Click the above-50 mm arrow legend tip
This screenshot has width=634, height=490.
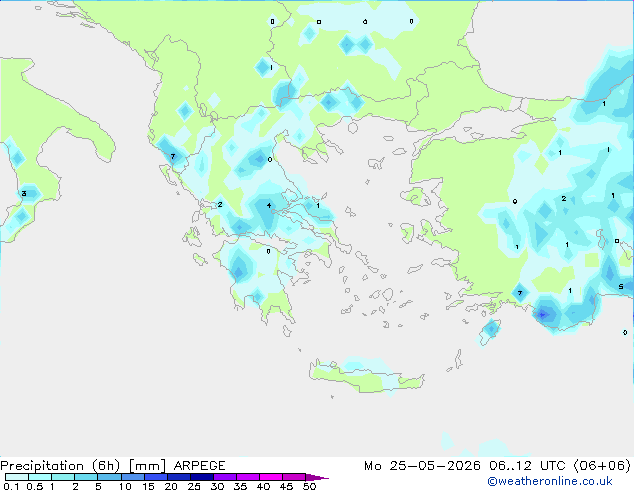(317, 477)
